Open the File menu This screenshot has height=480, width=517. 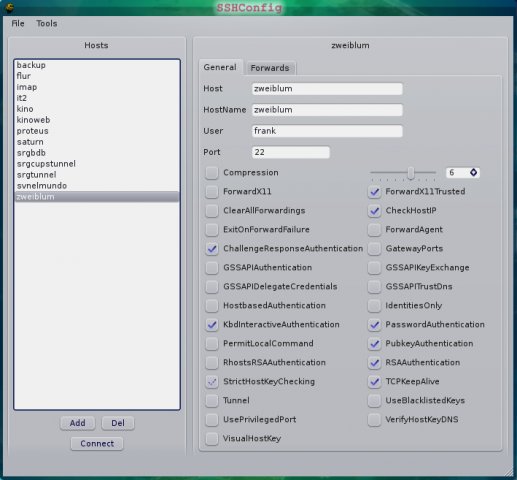tap(18, 23)
